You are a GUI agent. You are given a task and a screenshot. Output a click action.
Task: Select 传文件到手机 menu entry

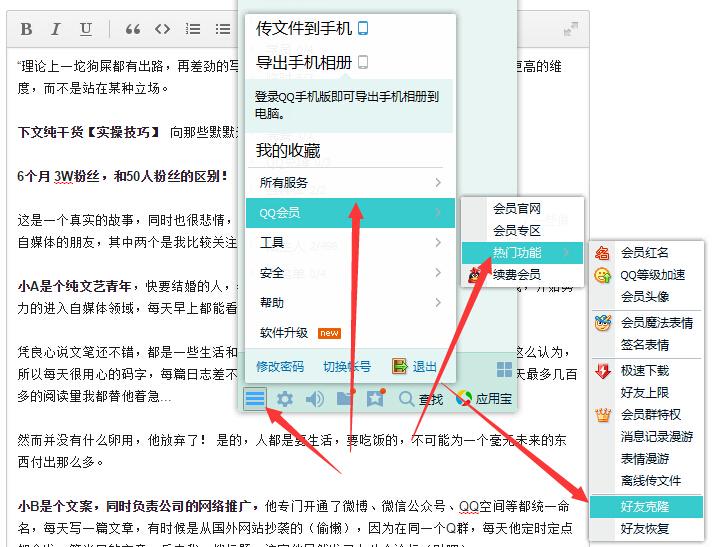pos(350,28)
